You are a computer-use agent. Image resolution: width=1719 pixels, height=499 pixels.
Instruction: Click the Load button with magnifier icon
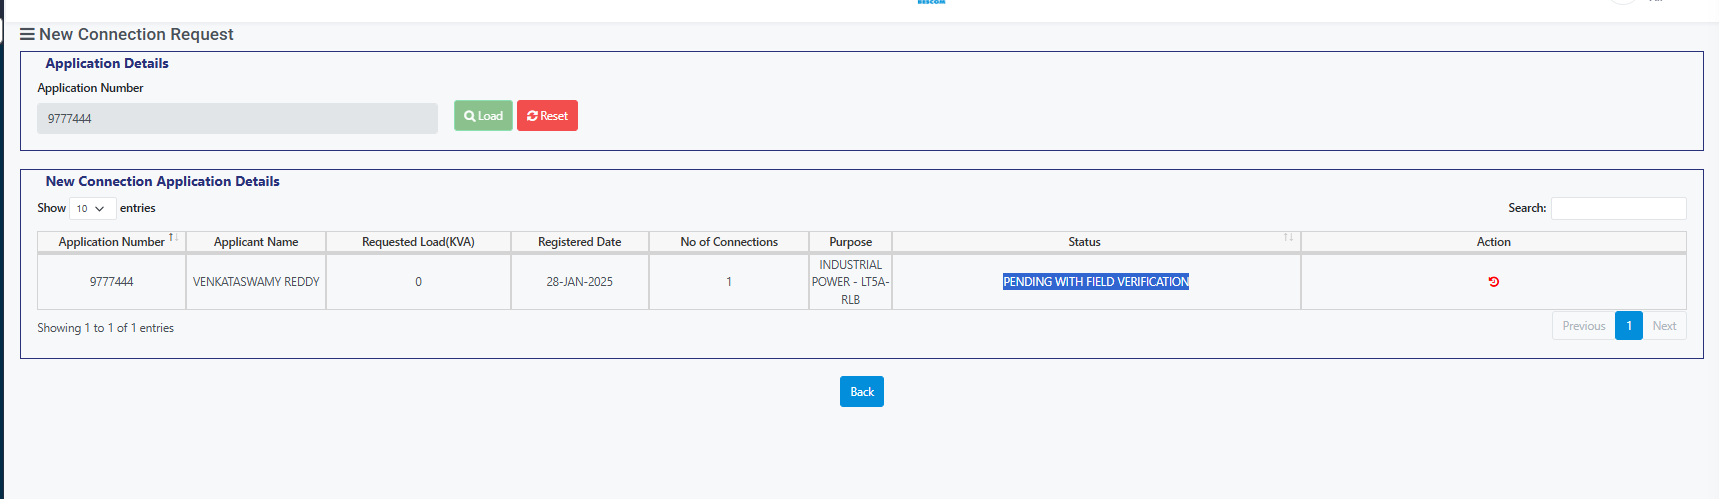click(483, 116)
